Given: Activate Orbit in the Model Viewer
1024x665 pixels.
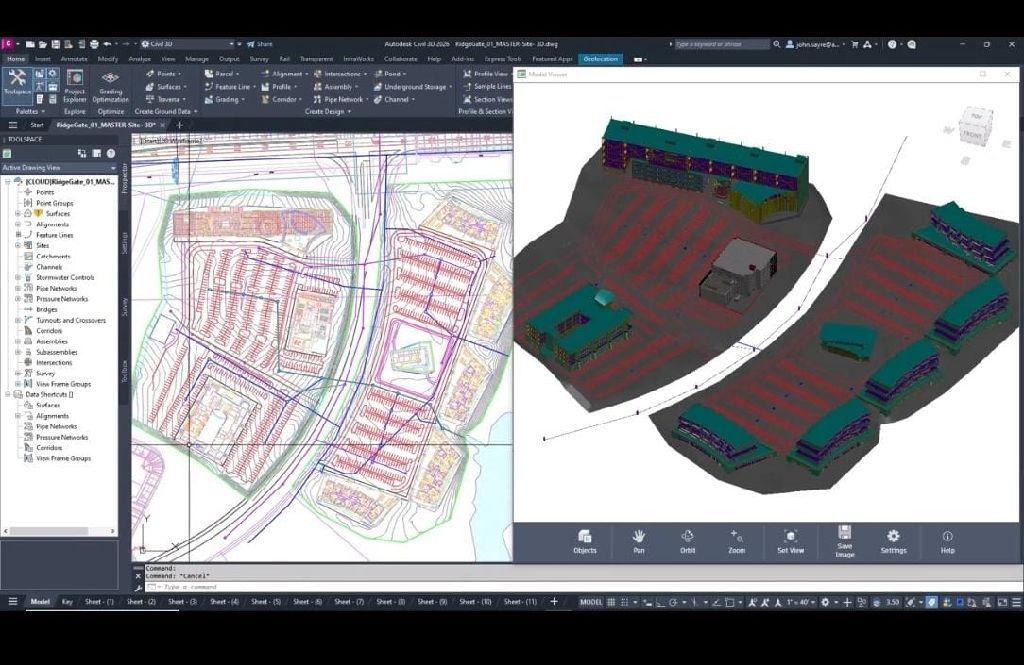Looking at the screenshot, I should point(687,541).
